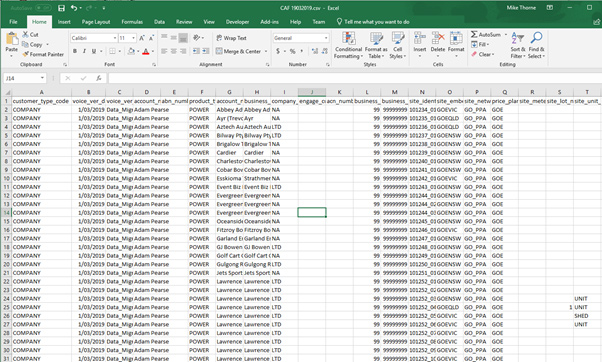Switch to the Developer tab
This screenshot has width=602, height=362.
point(237,22)
